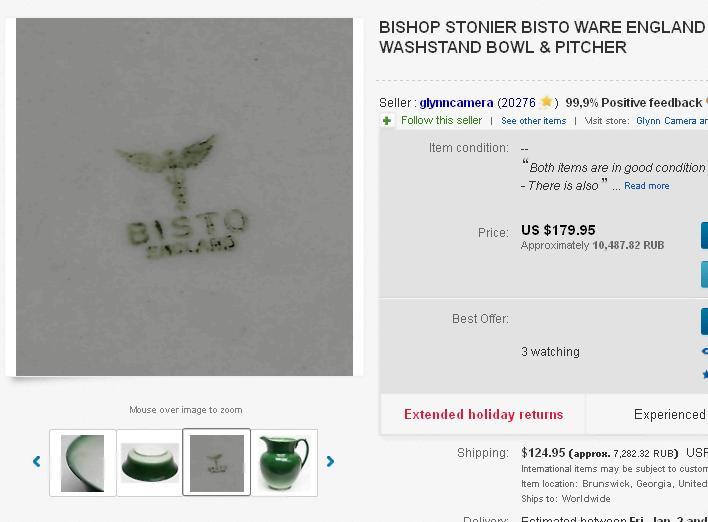Screen dimensions: 708x522
Task: Open See other items link
Action: coord(533,121)
